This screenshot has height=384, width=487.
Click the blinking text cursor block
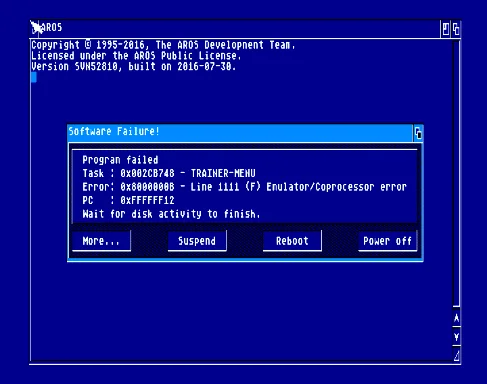coord(34,78)
